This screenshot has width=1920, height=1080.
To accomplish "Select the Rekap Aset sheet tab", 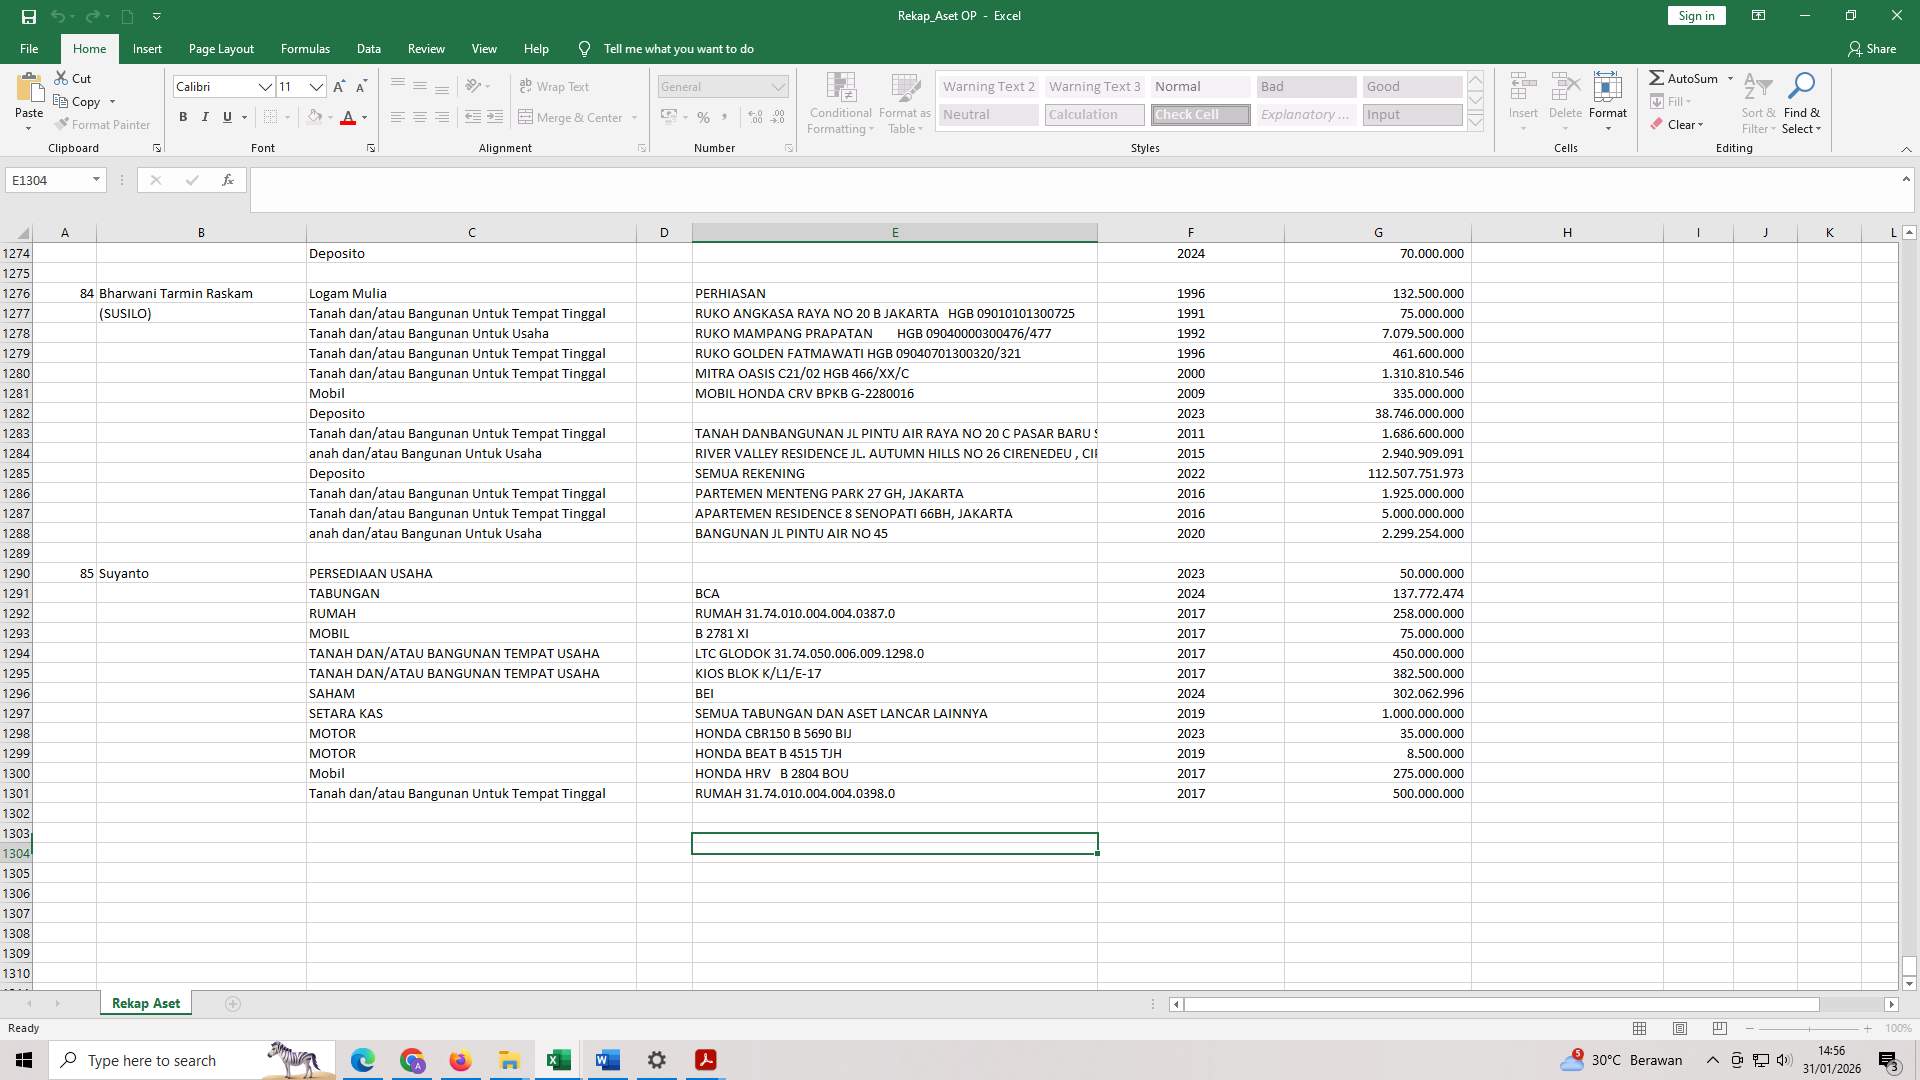I will coord(145,1002).
